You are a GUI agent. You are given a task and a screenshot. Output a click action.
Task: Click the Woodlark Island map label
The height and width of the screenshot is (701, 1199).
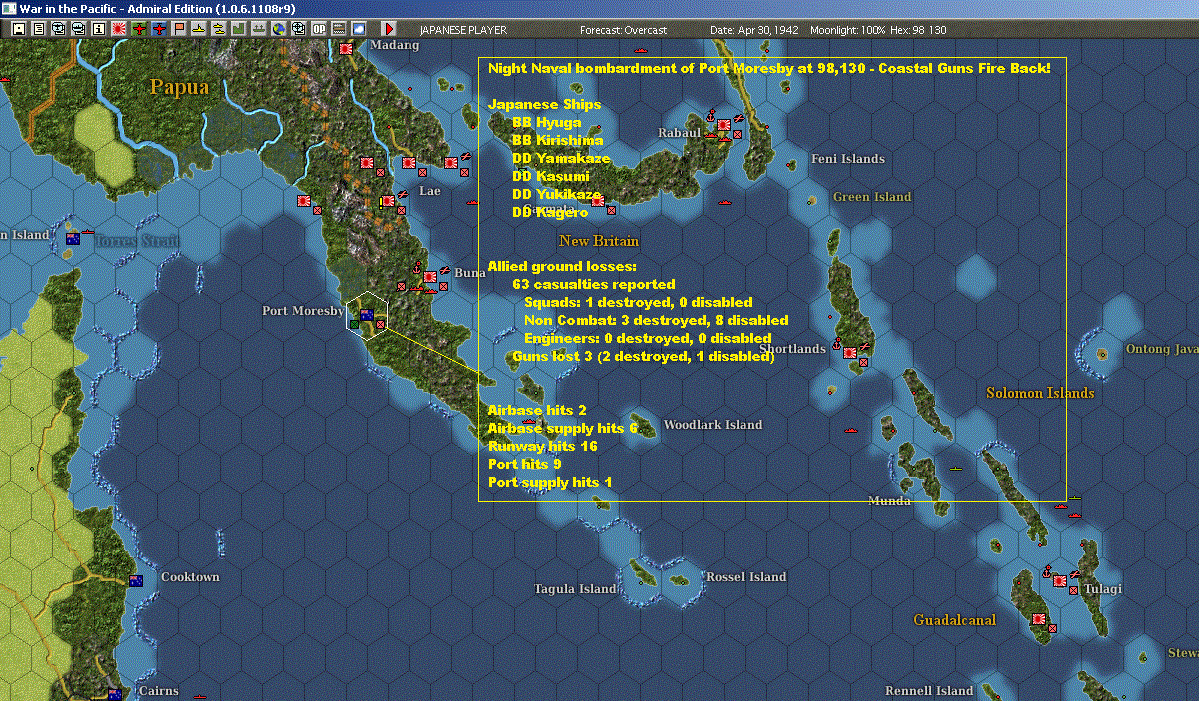(713, 425)
